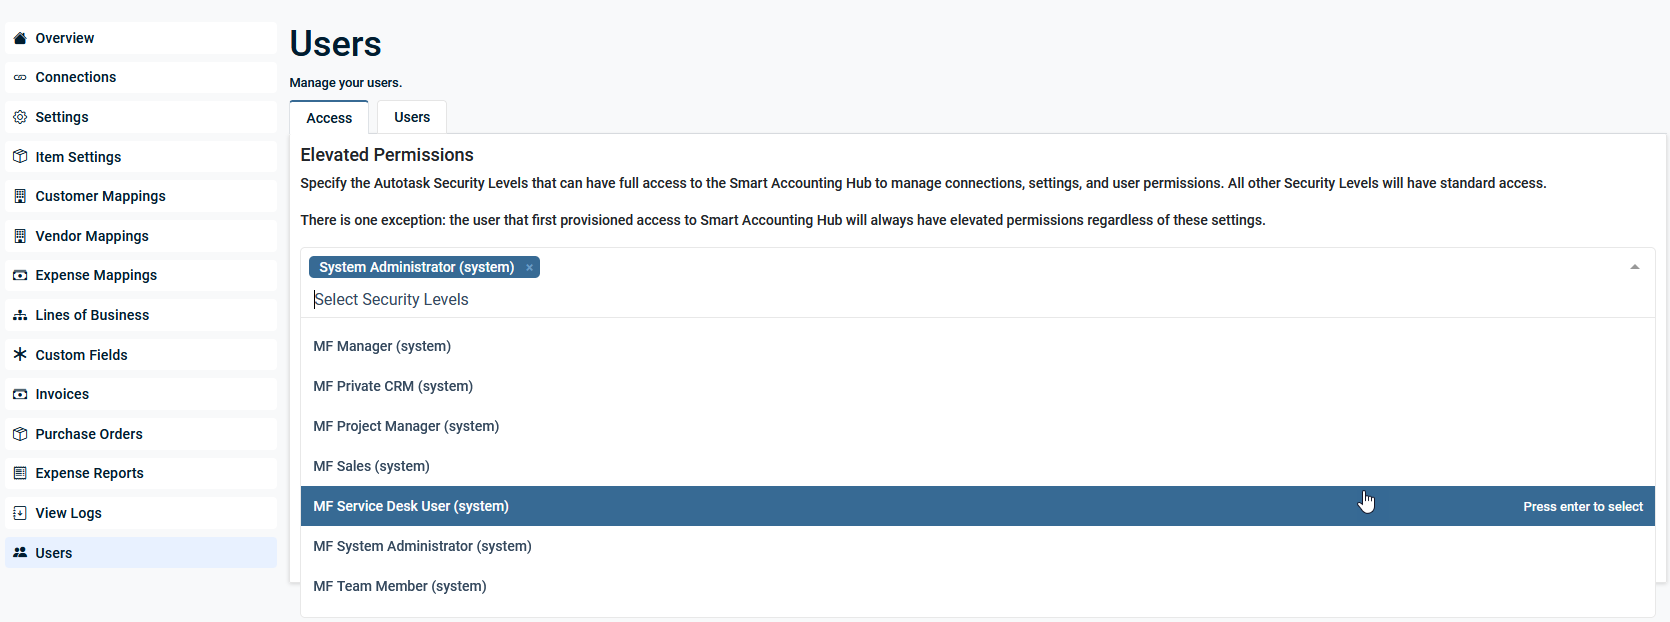
Task: Switch to the Users tab
Action: [x=412, y=117]
